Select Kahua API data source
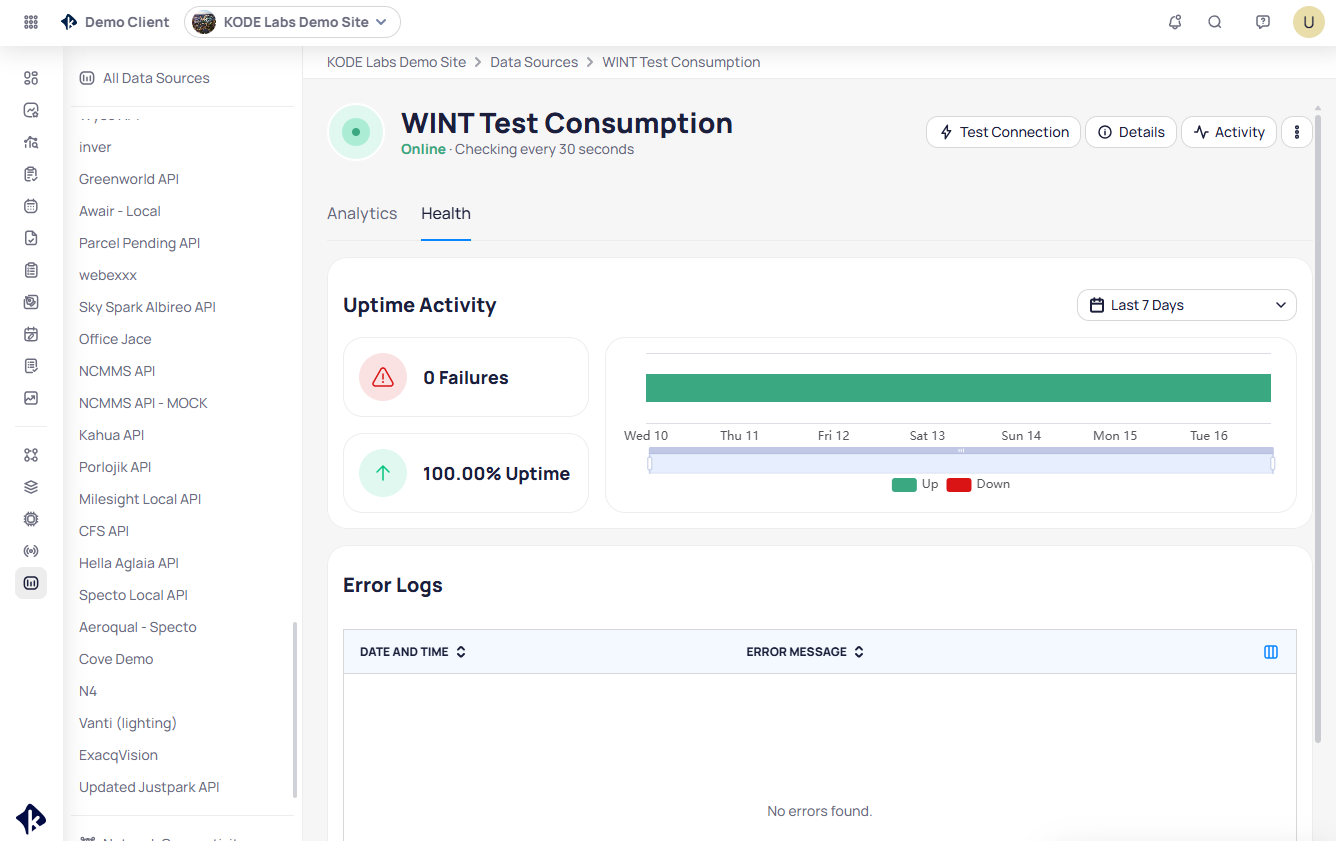The image size is (1336, 841). pos(112,435)
